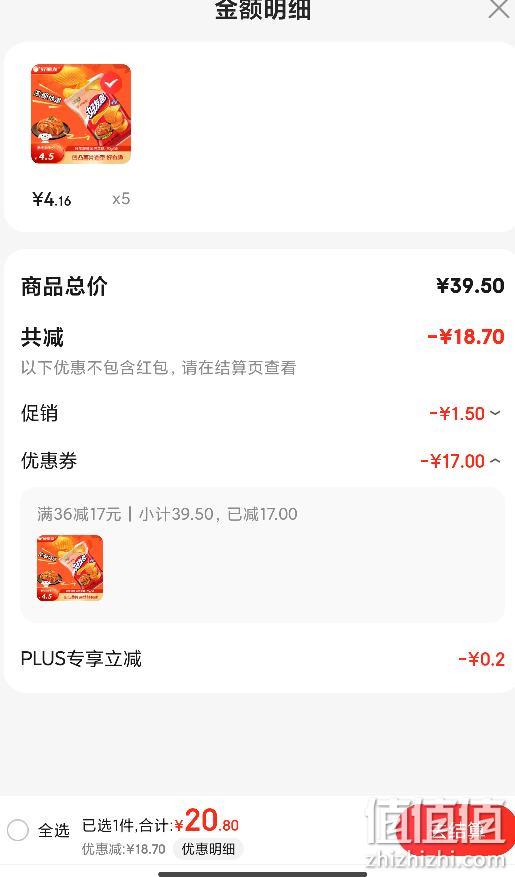
Task: Tap the 商品总价 row
Action: [262, 286]
